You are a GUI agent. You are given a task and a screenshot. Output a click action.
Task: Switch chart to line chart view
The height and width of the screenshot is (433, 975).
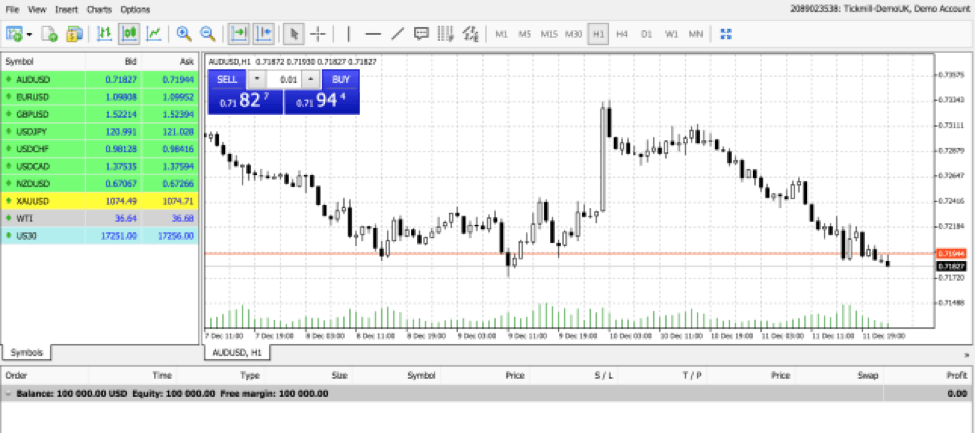[154, 34]
